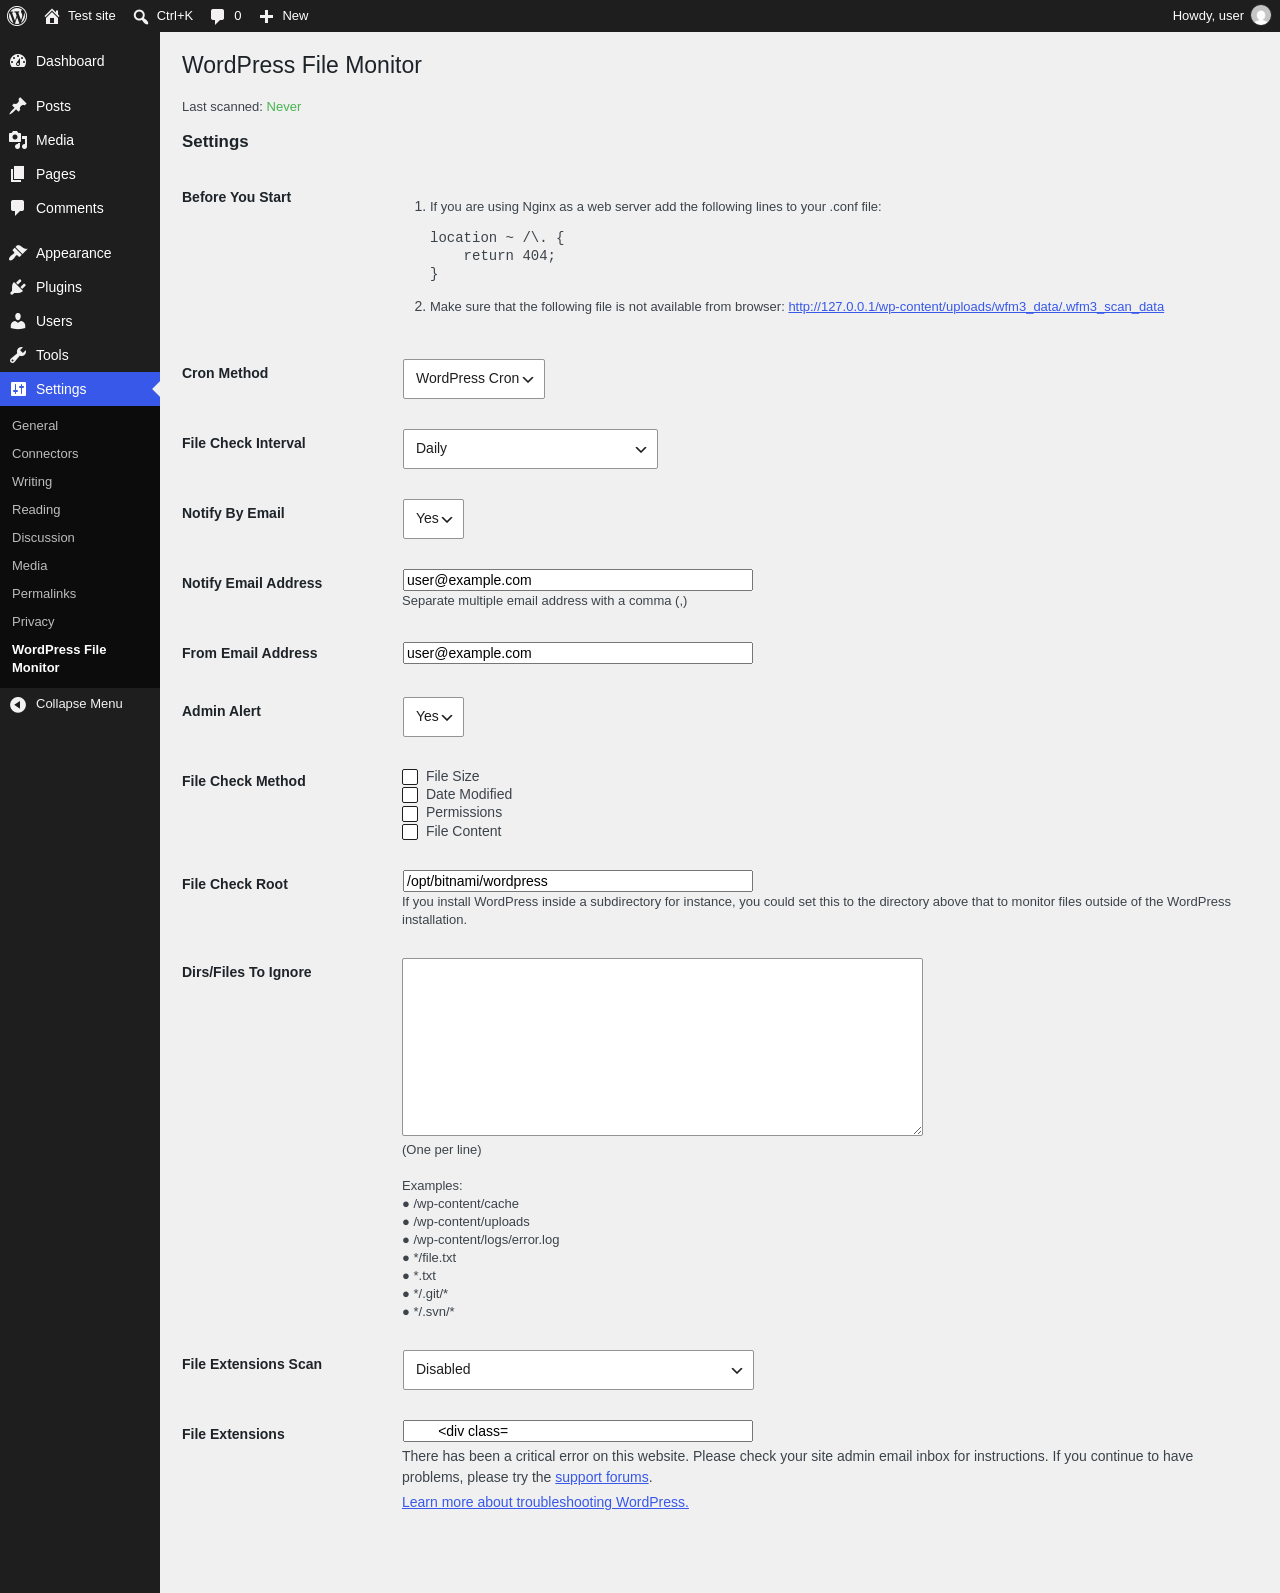The height and width of the screenshot is (1593, 1280).
Task: Enable the File Size checkbox
Action: [x=410, y=777]
